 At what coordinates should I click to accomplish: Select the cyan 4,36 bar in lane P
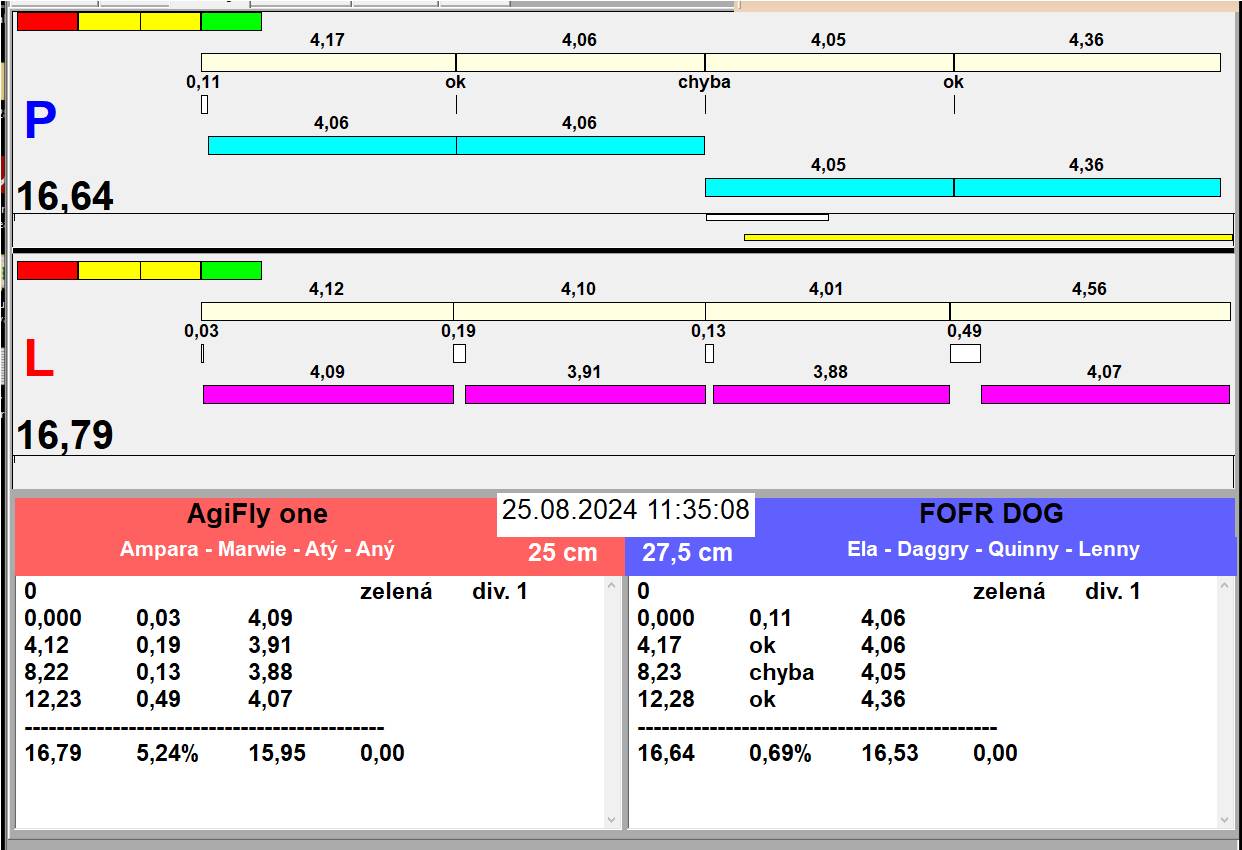(x=1087, y=187)
